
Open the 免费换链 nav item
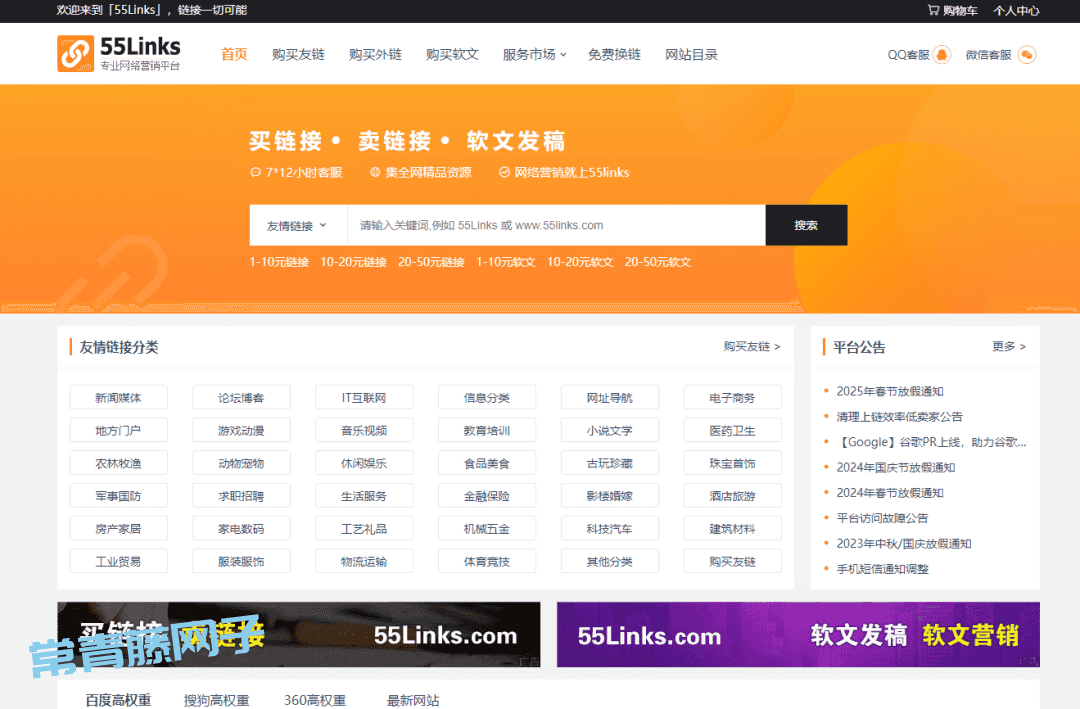click(x=614, y=54)
